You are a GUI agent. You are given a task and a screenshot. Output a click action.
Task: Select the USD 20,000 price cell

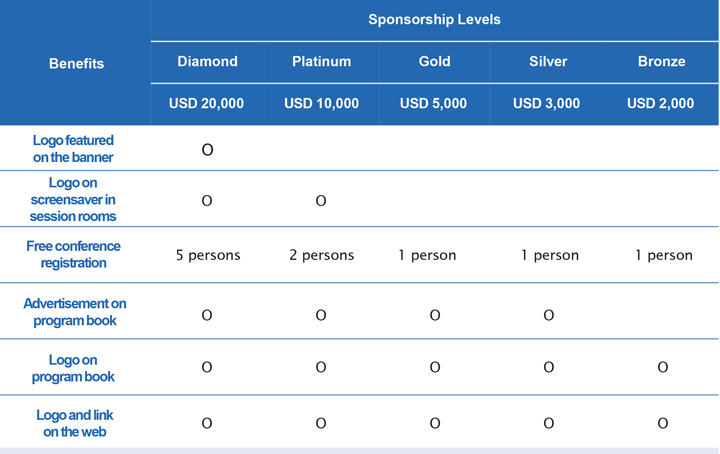[206, 103]
